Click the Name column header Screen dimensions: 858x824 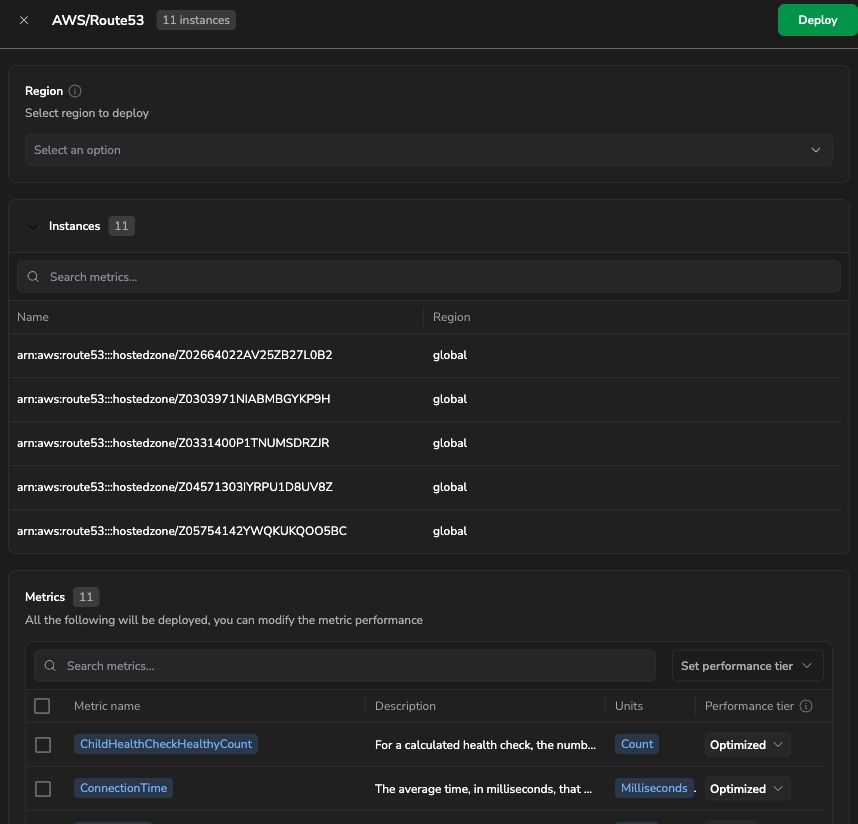pyautogui.click(x=33, y=317)
